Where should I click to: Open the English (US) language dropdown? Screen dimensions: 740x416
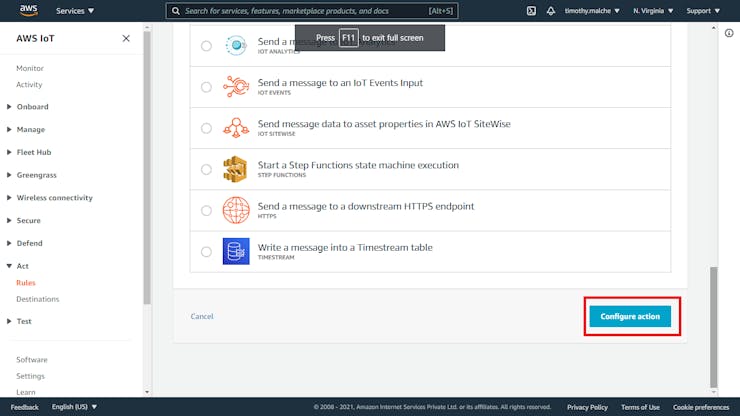(x=74, y=407)
